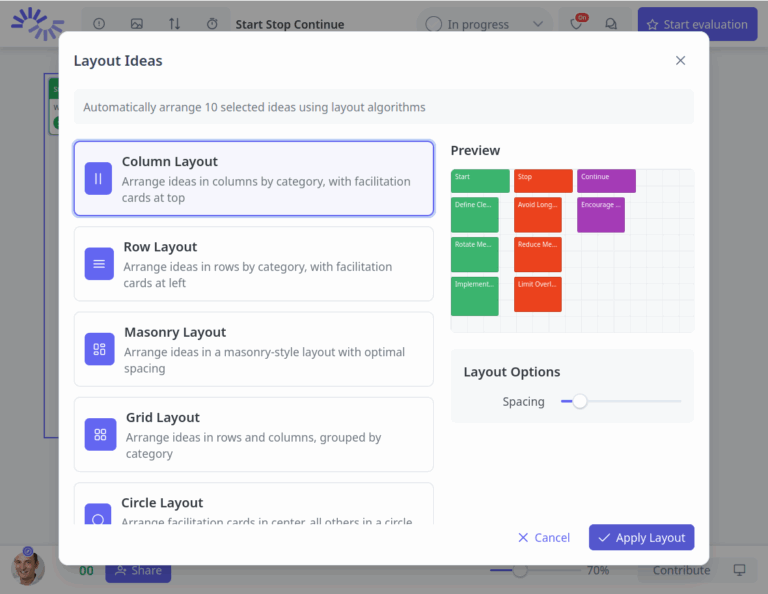
Task: Adjust the Spacing slider handle
Action: coord(579,401)
